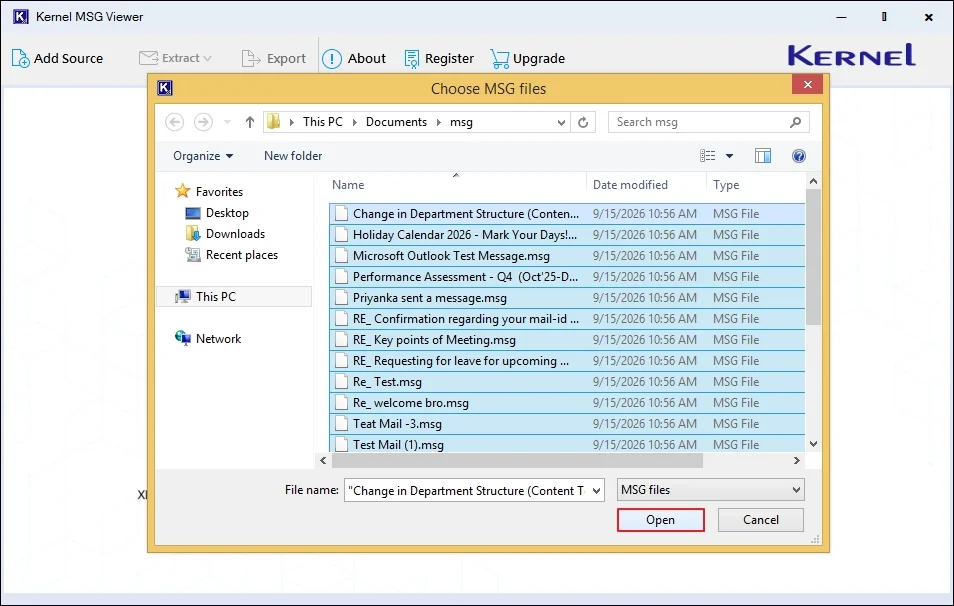Image resolution: width=954 pixels, height=606 pixels.
Task: Click the Kernel logo in main window
Action: point(852,55)
